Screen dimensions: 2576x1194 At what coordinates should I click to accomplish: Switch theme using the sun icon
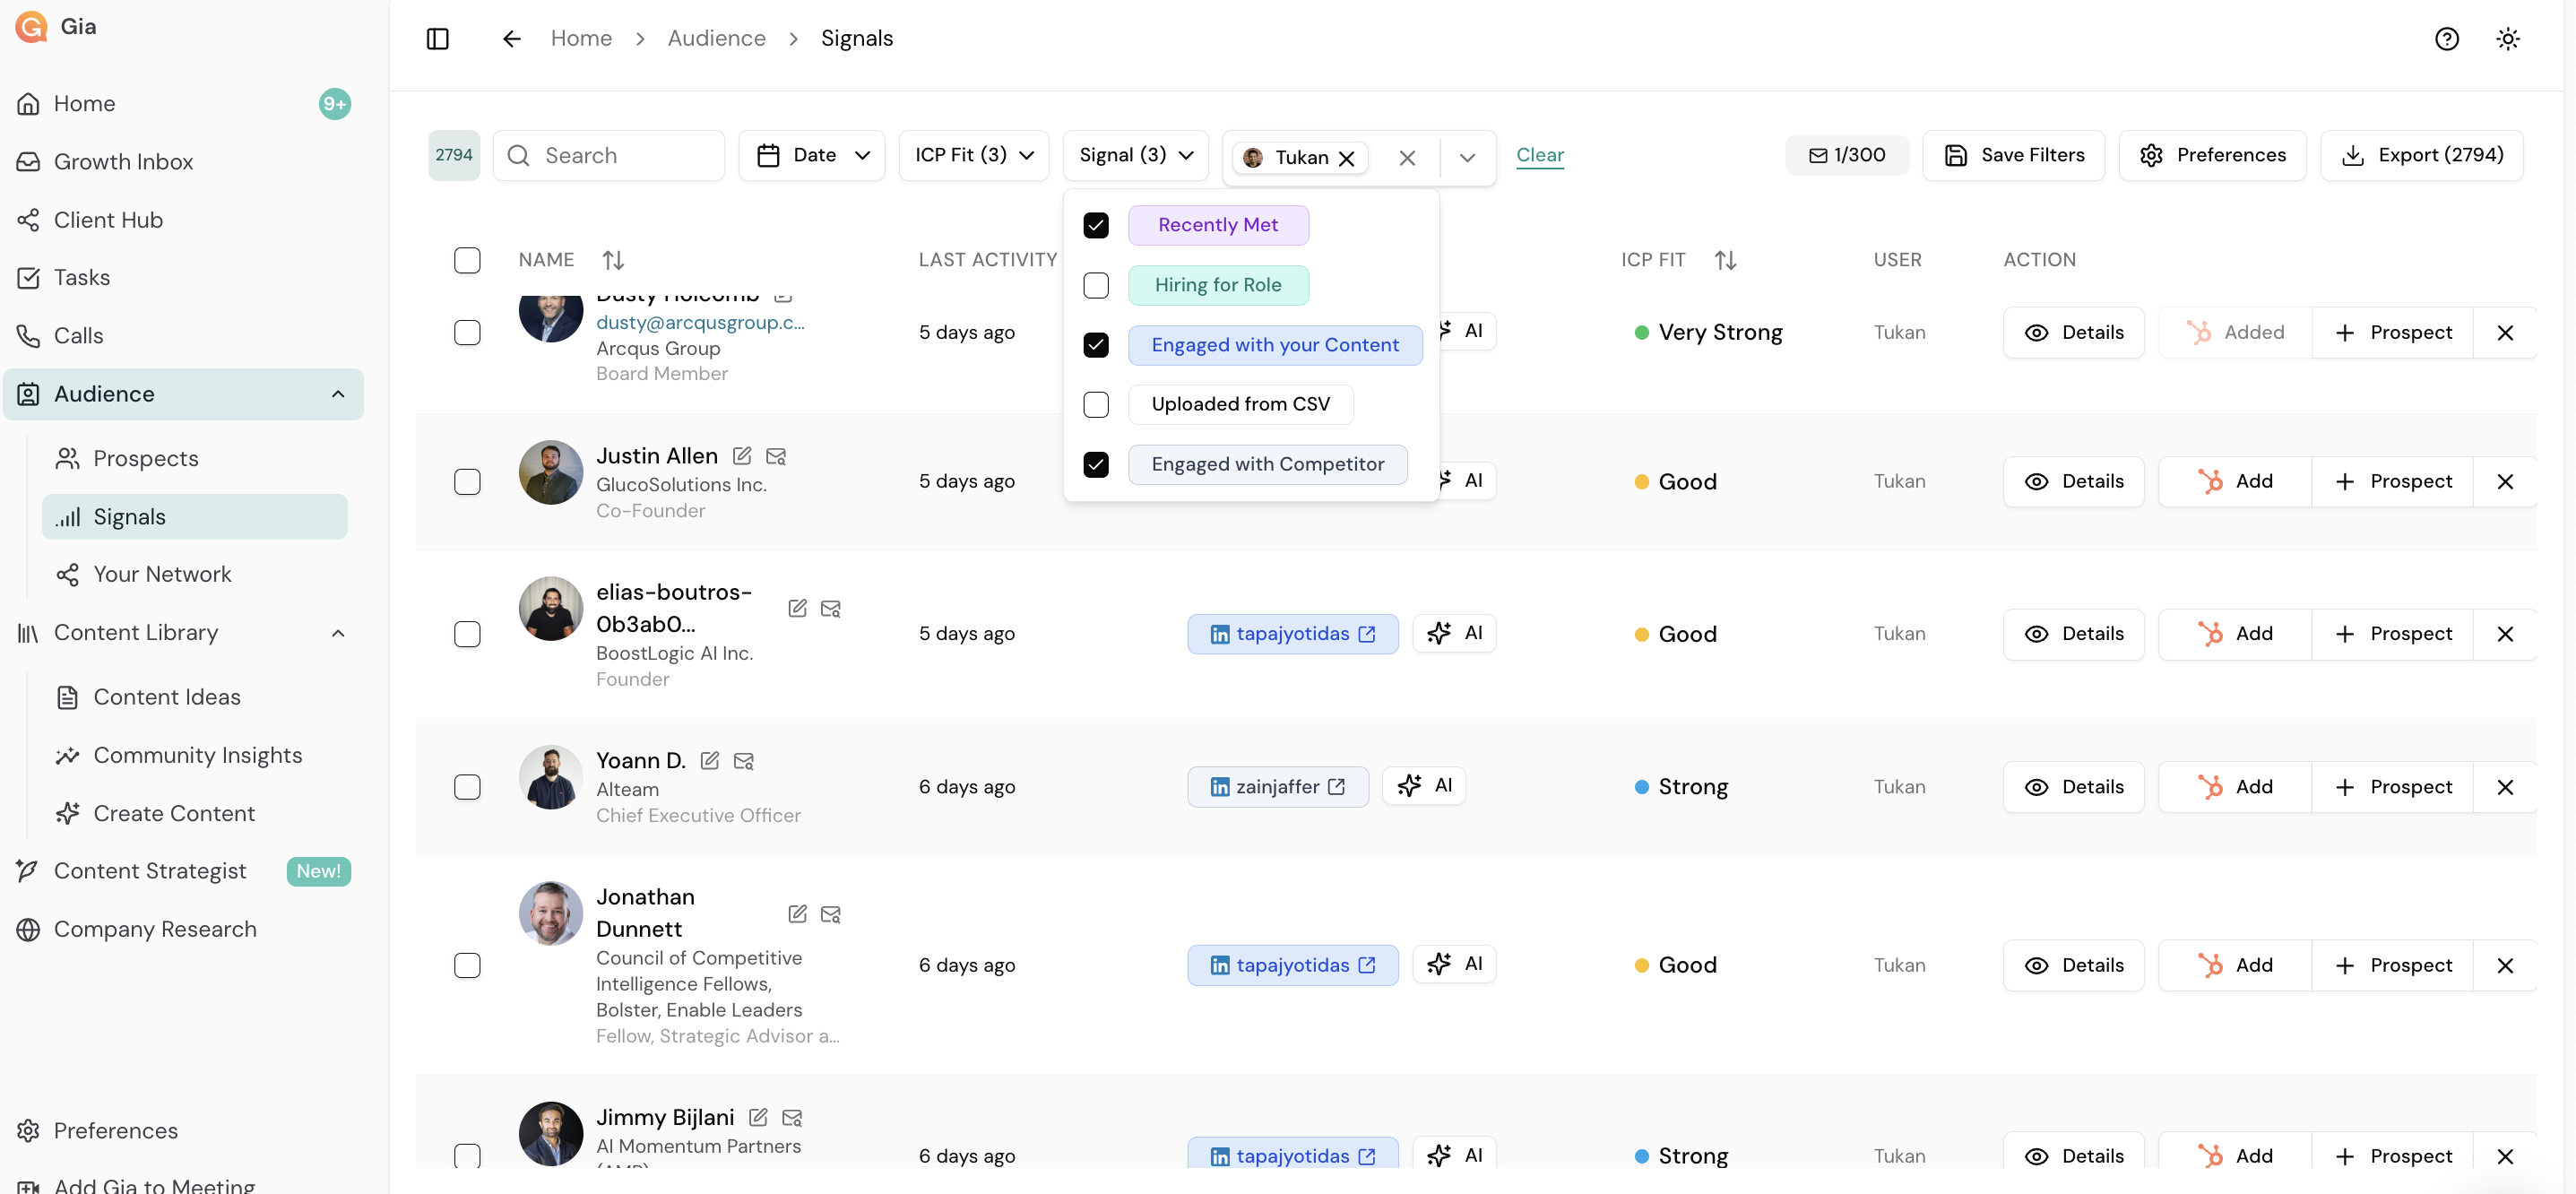(2508, 38)
